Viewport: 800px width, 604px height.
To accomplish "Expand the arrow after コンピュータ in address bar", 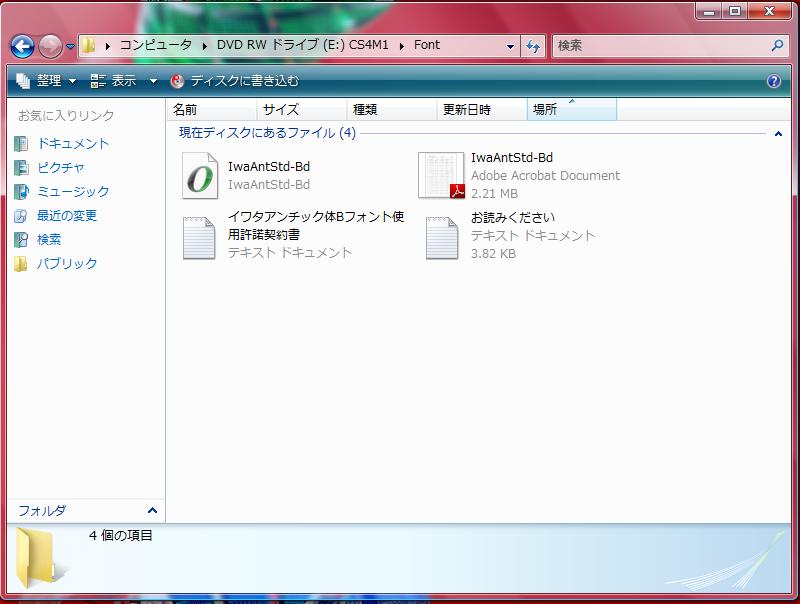I will coord(205,46).
